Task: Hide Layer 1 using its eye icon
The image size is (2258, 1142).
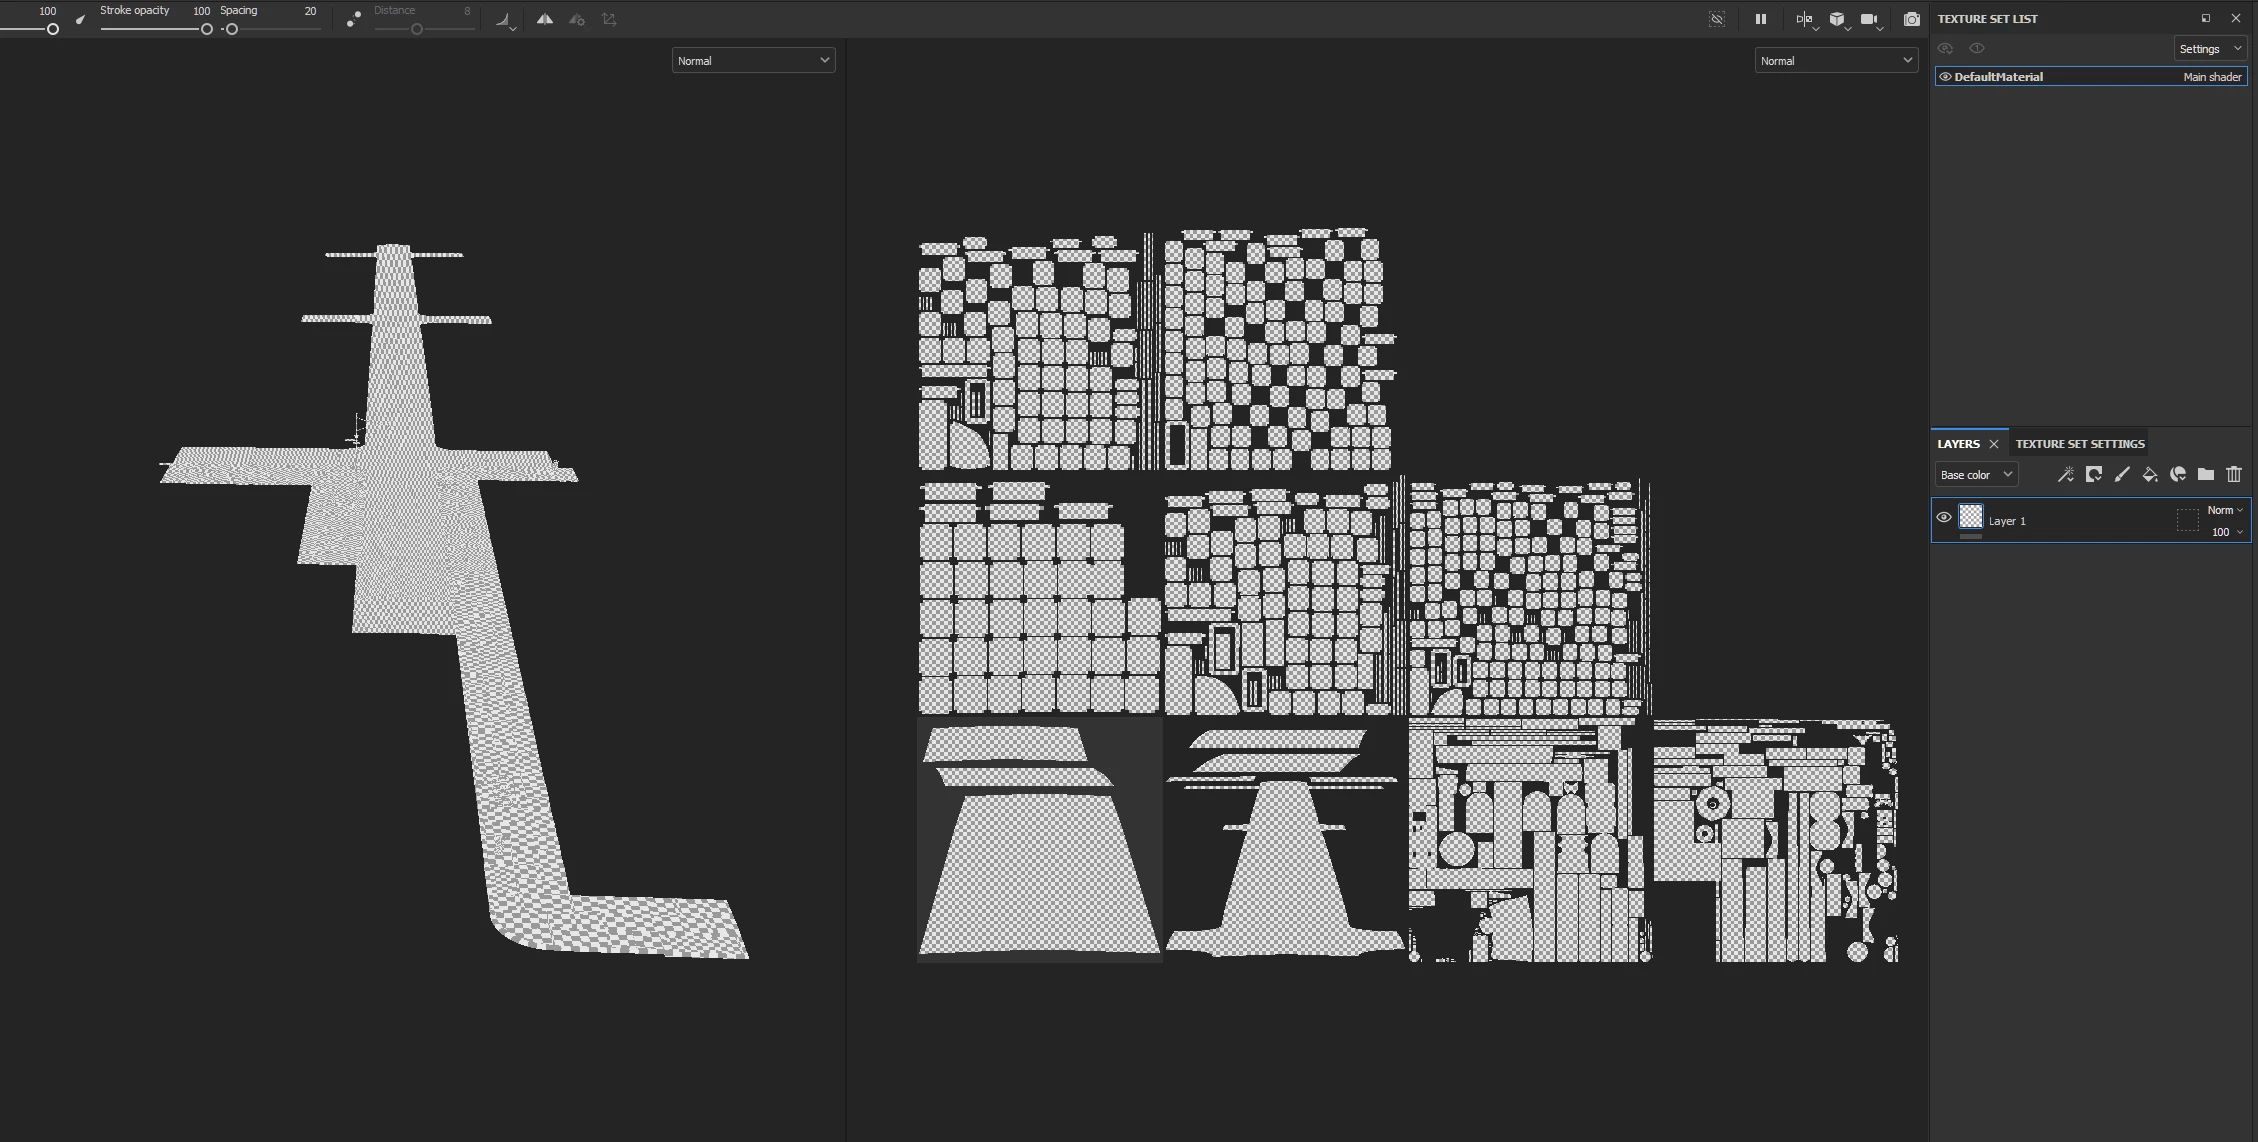Action: coord(1944,518)
